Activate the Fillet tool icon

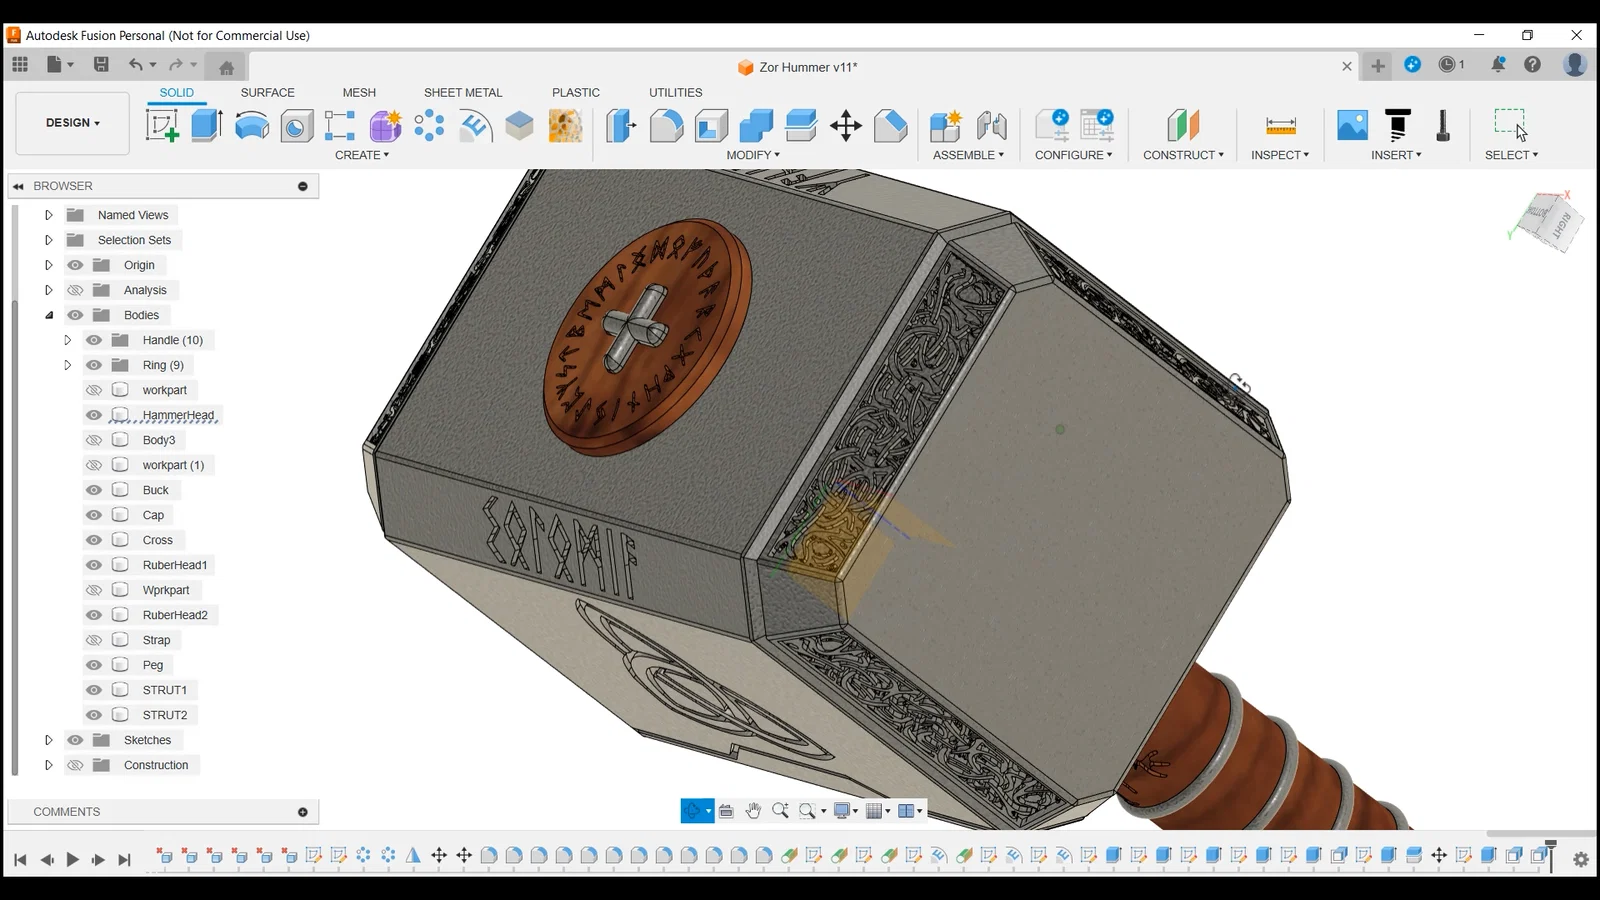666,126
